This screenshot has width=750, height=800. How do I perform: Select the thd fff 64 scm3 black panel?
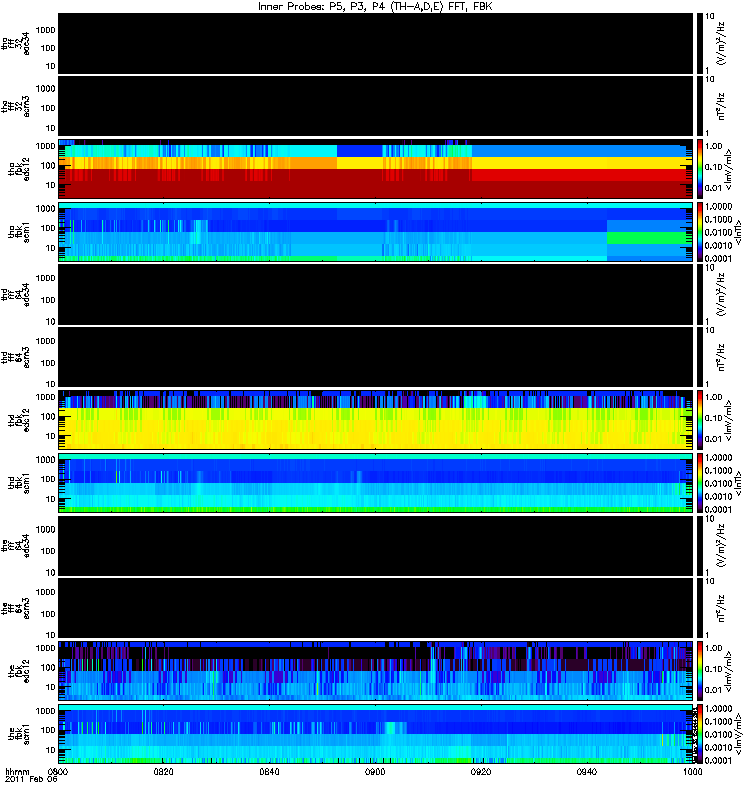(x=375, y=357)
